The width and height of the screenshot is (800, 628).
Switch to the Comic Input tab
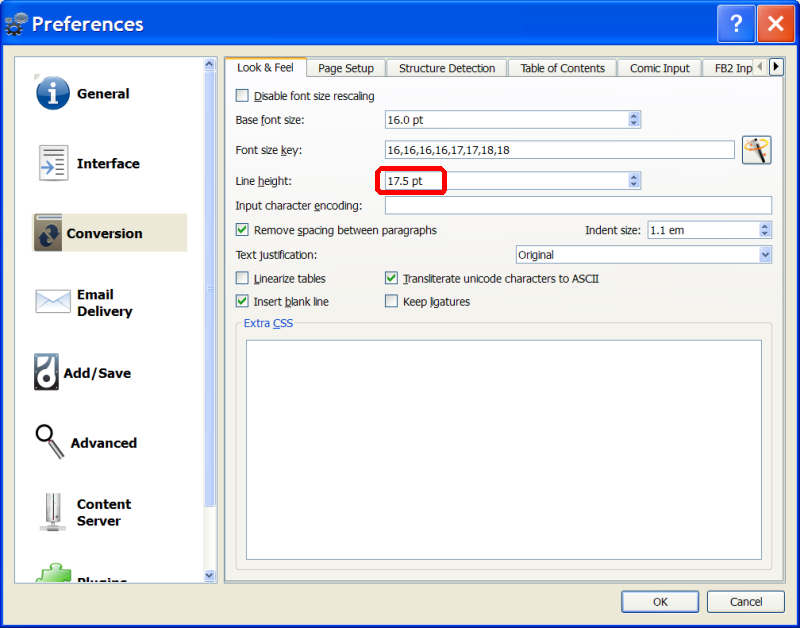tap(659, 68)
